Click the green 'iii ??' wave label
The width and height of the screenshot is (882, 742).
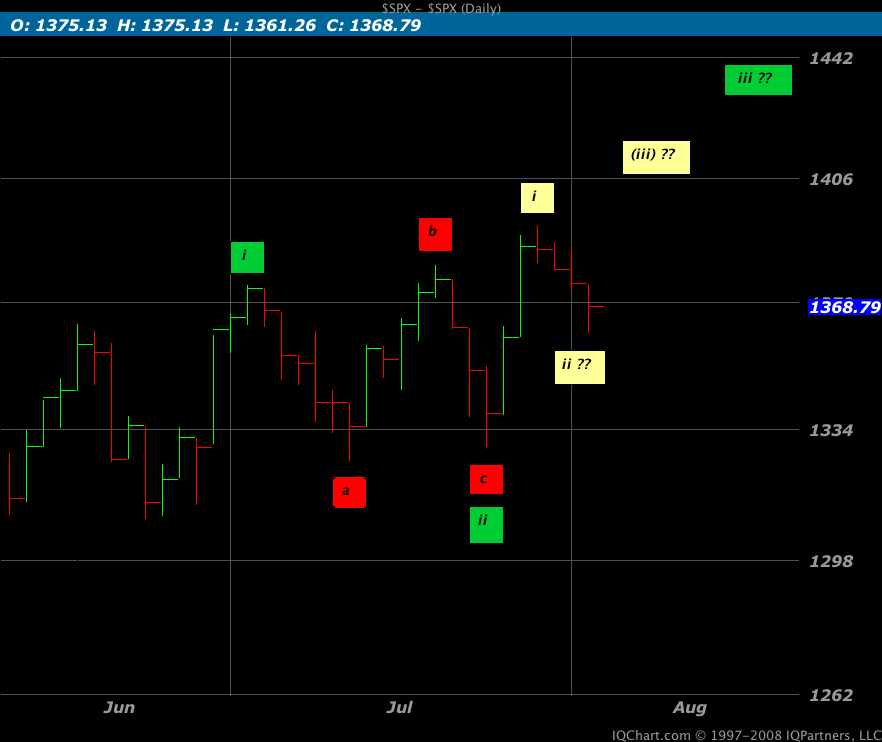point(758,80)
